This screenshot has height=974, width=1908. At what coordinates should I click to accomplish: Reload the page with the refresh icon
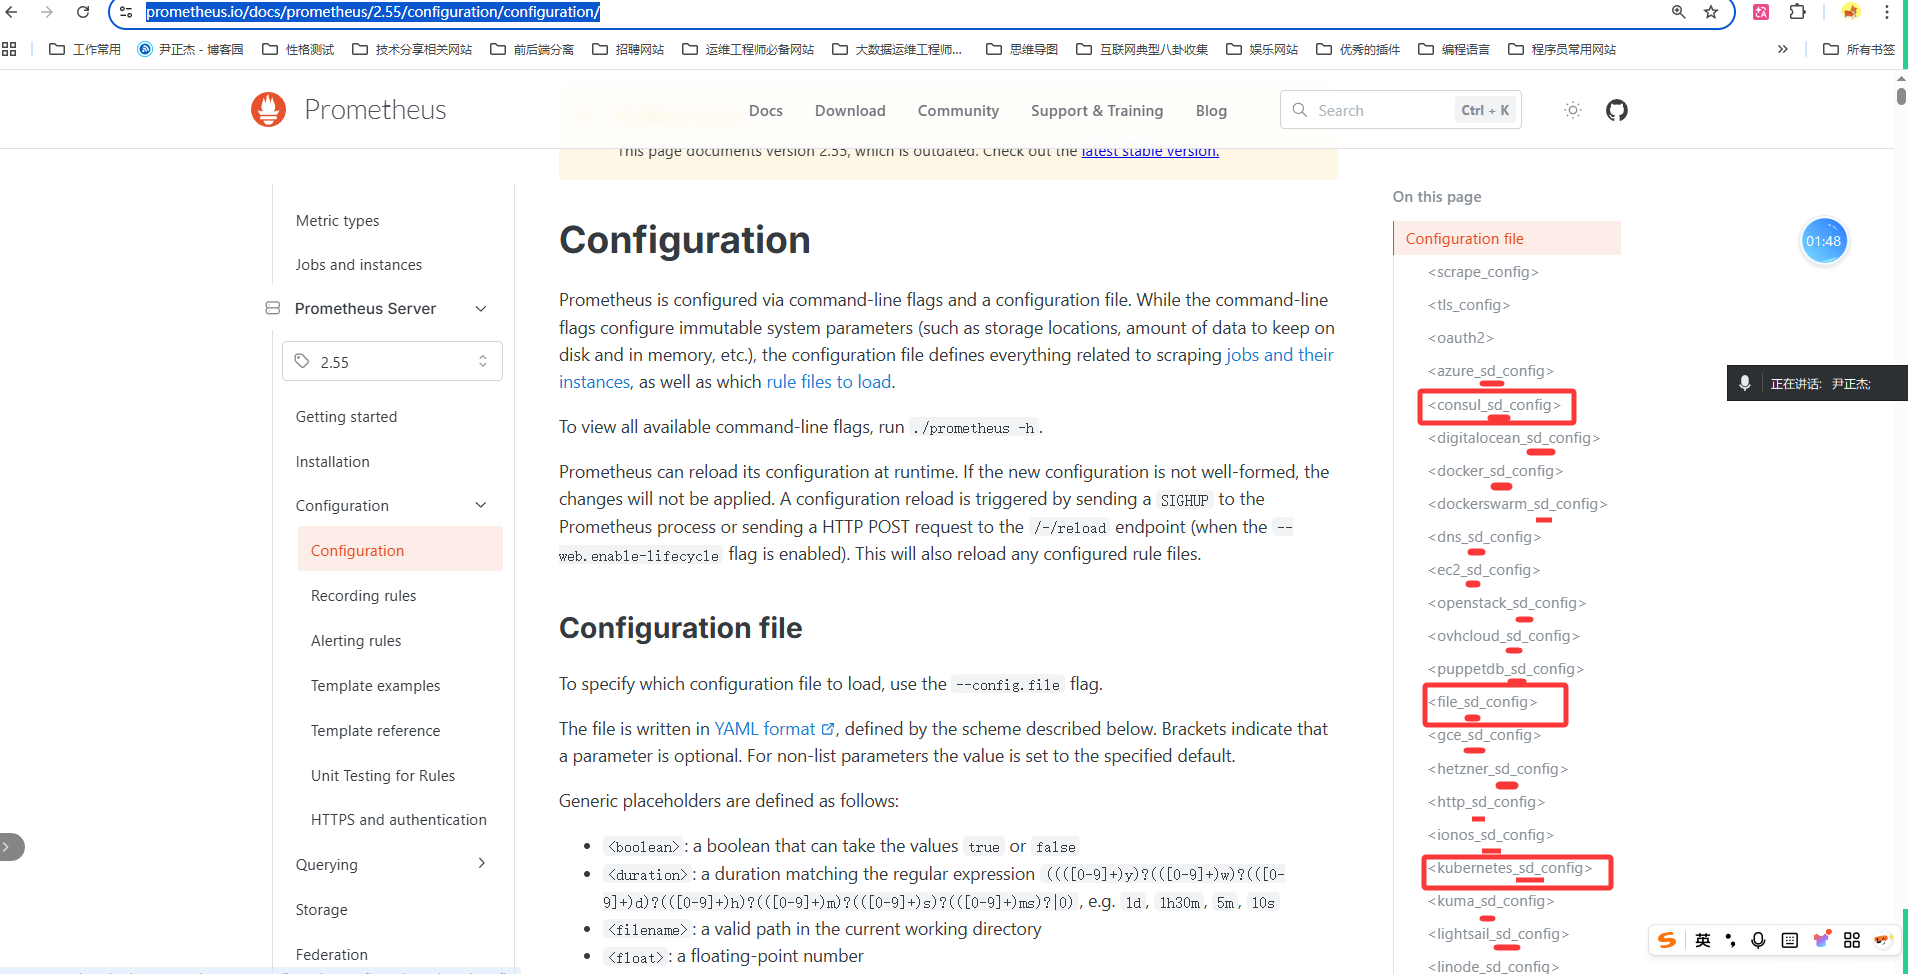[x=83, y=12]
